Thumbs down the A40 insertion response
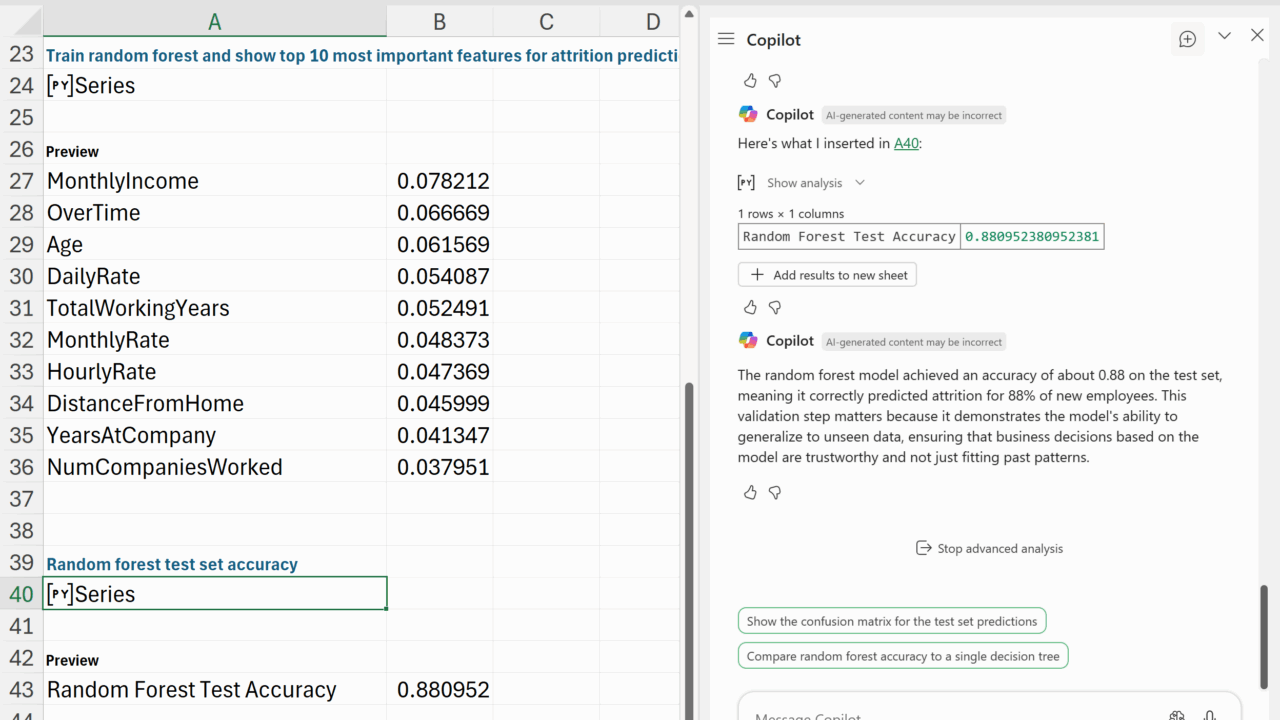This screenshot has width=1280, height=720. 775,307
